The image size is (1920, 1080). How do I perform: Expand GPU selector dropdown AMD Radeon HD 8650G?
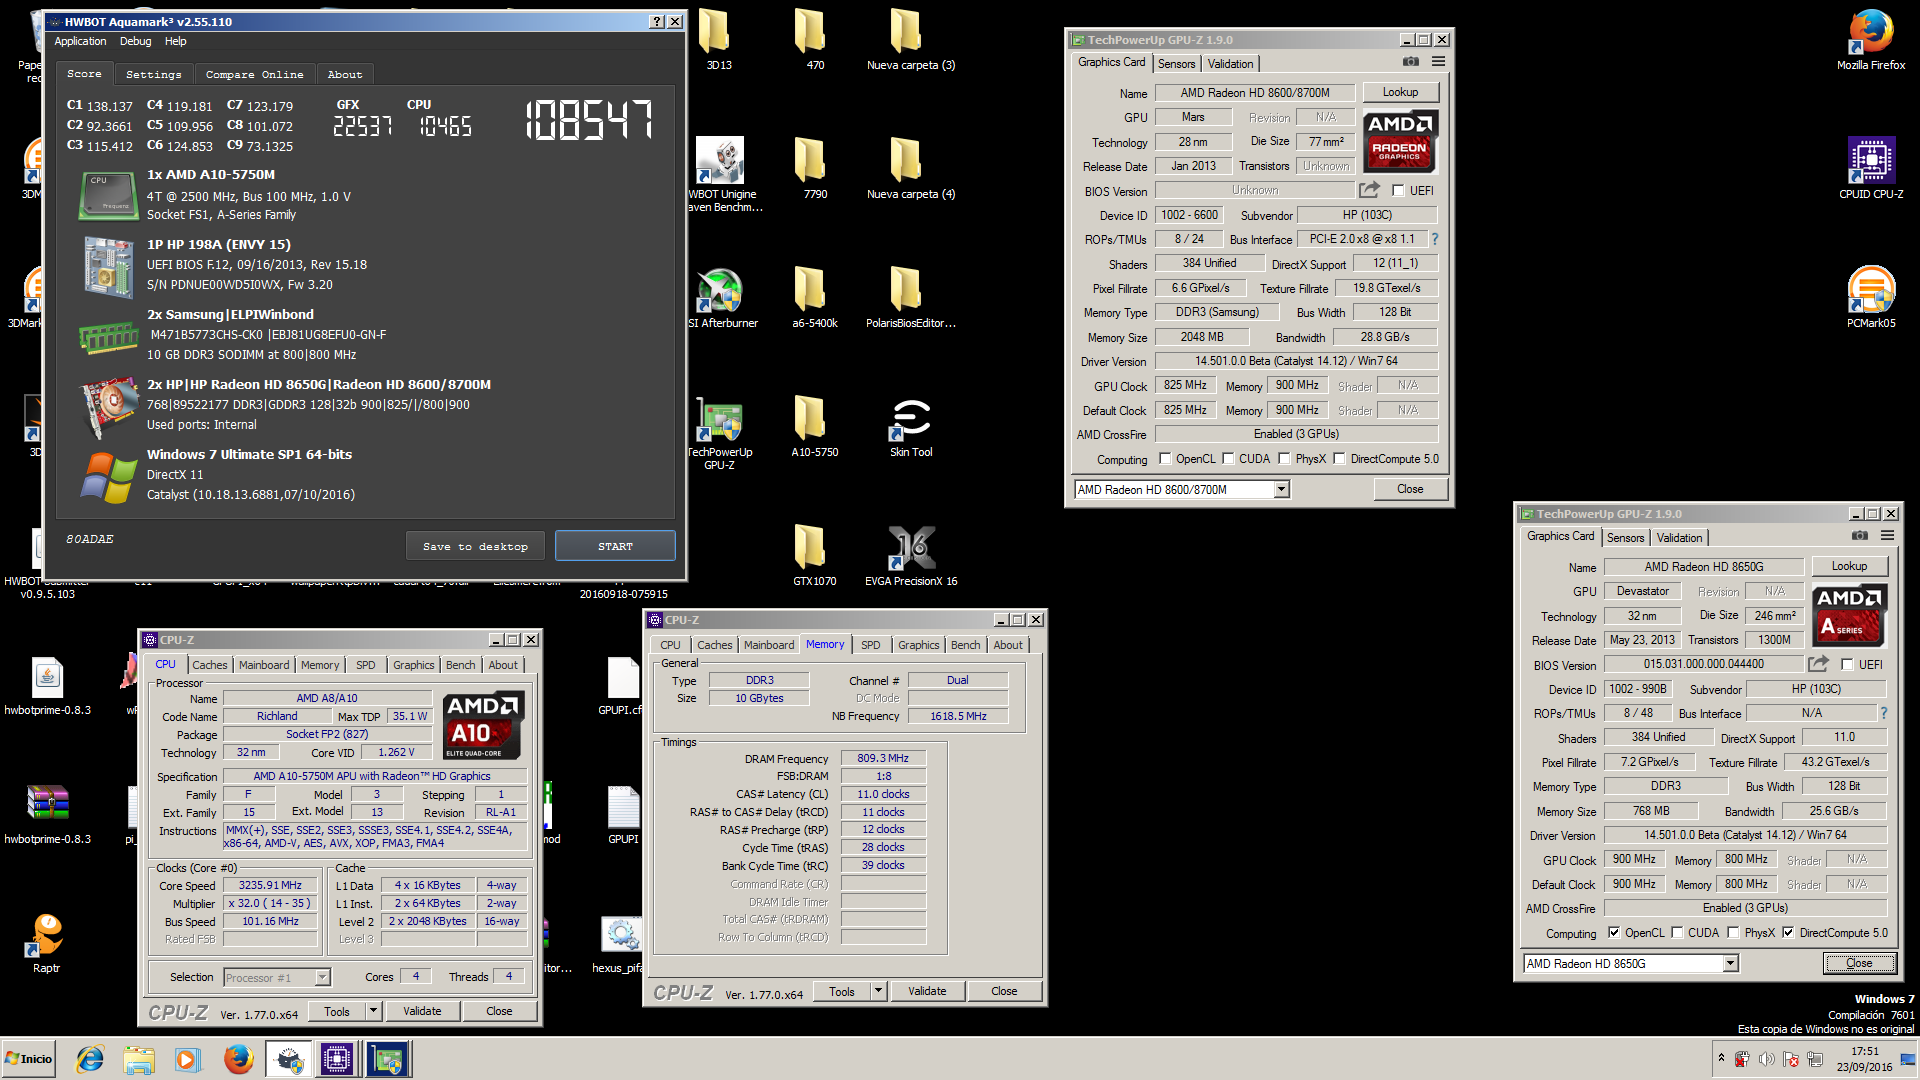coord(1730,964)
